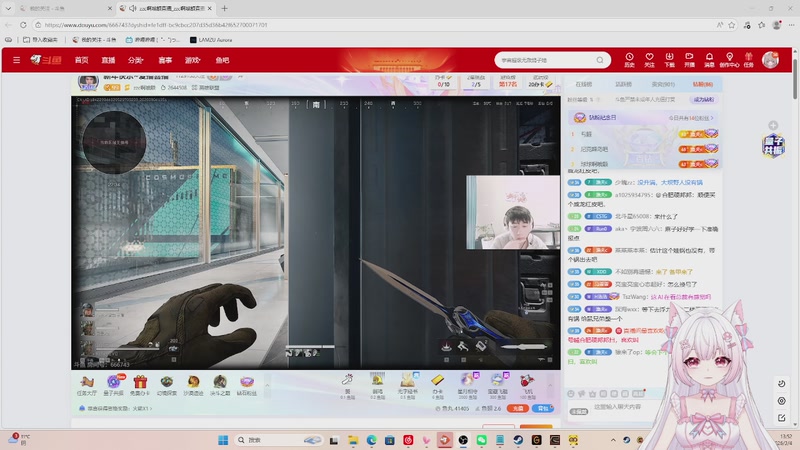Screen dimensions: 800x450
Task: Click the 成为钻粉 become diamond fan button
Action: [x=704, y=99]
